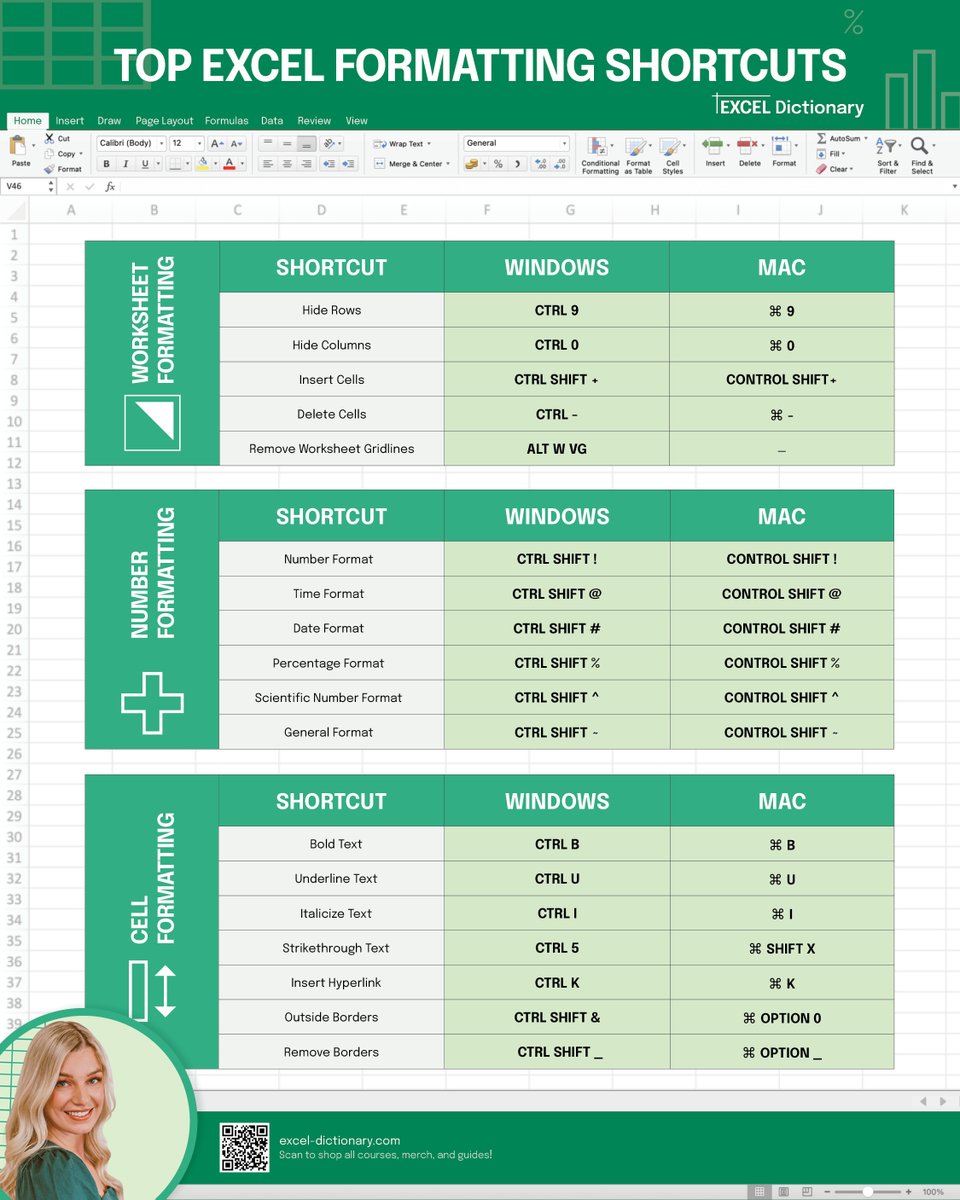Viewport: 960px width, 1200px height.
Task: Click the zoom in plus button
Action: (908, 1192)
